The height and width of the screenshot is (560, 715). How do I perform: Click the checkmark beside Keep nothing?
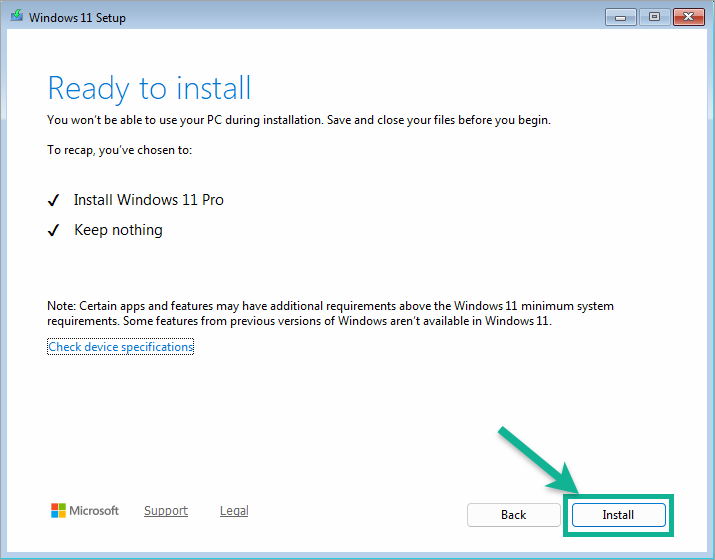[x=53, y=230]
